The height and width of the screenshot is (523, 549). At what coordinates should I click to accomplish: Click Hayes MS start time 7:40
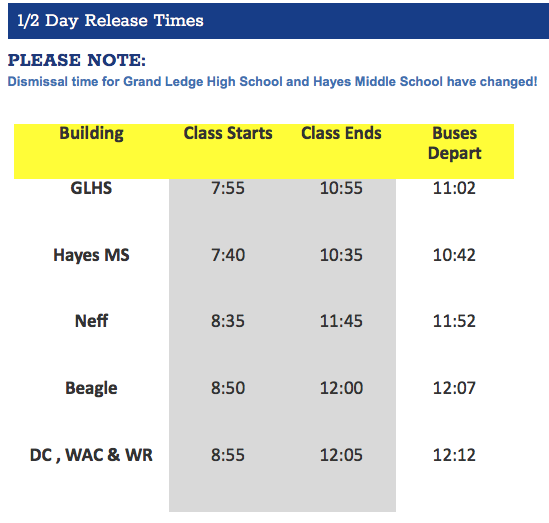point(228,255)
